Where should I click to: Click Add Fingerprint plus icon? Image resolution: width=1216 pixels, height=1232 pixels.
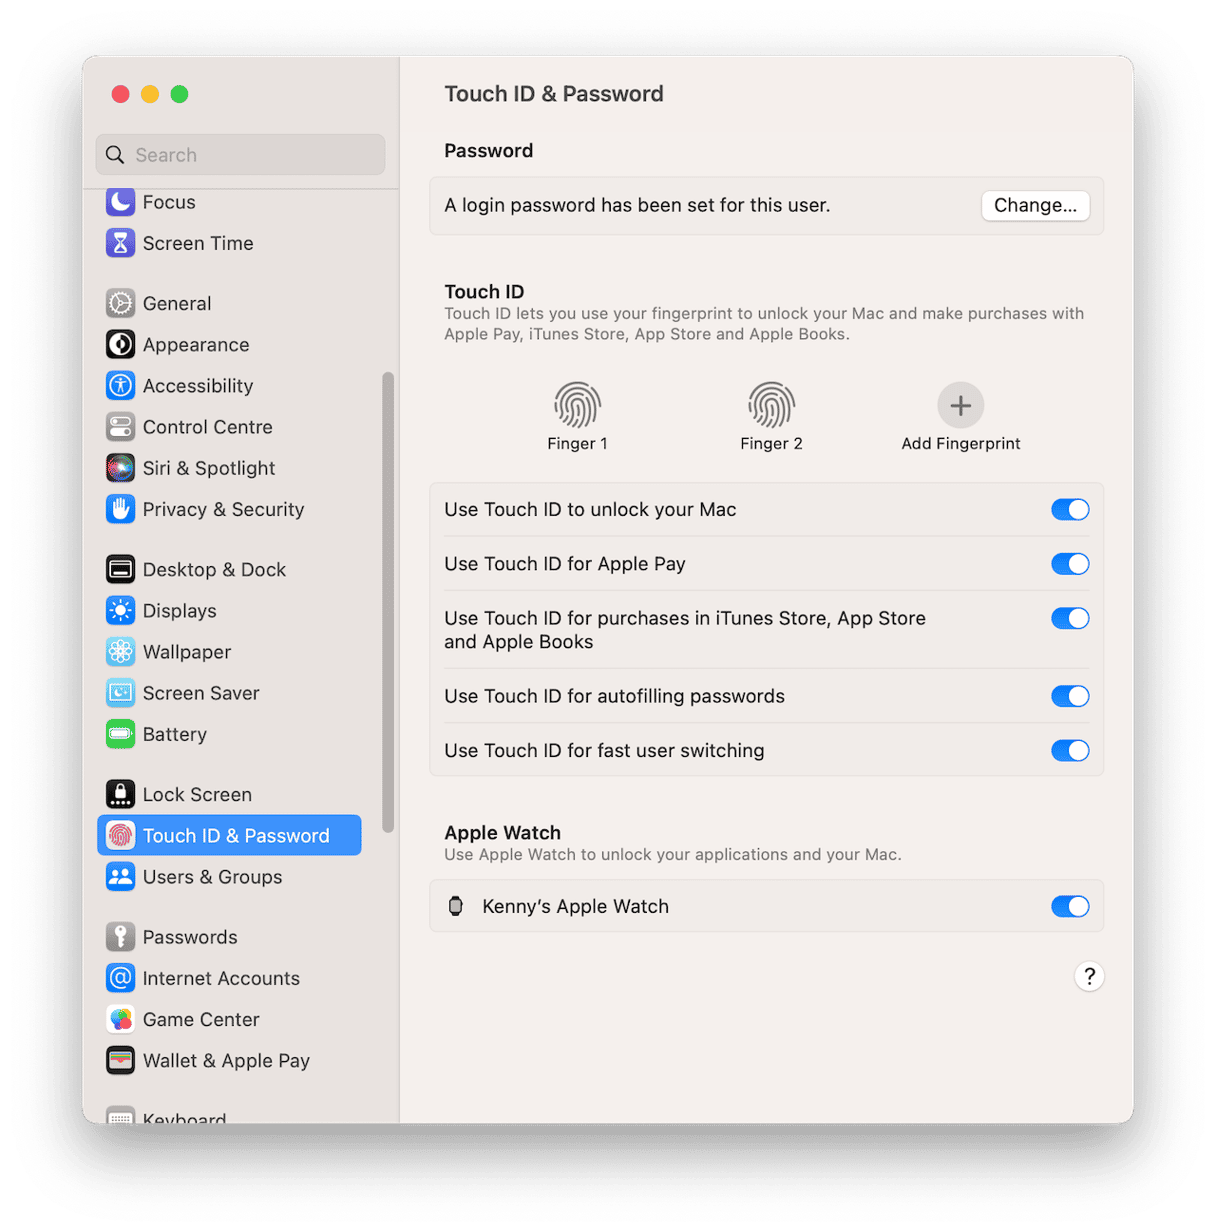(960, 405)
